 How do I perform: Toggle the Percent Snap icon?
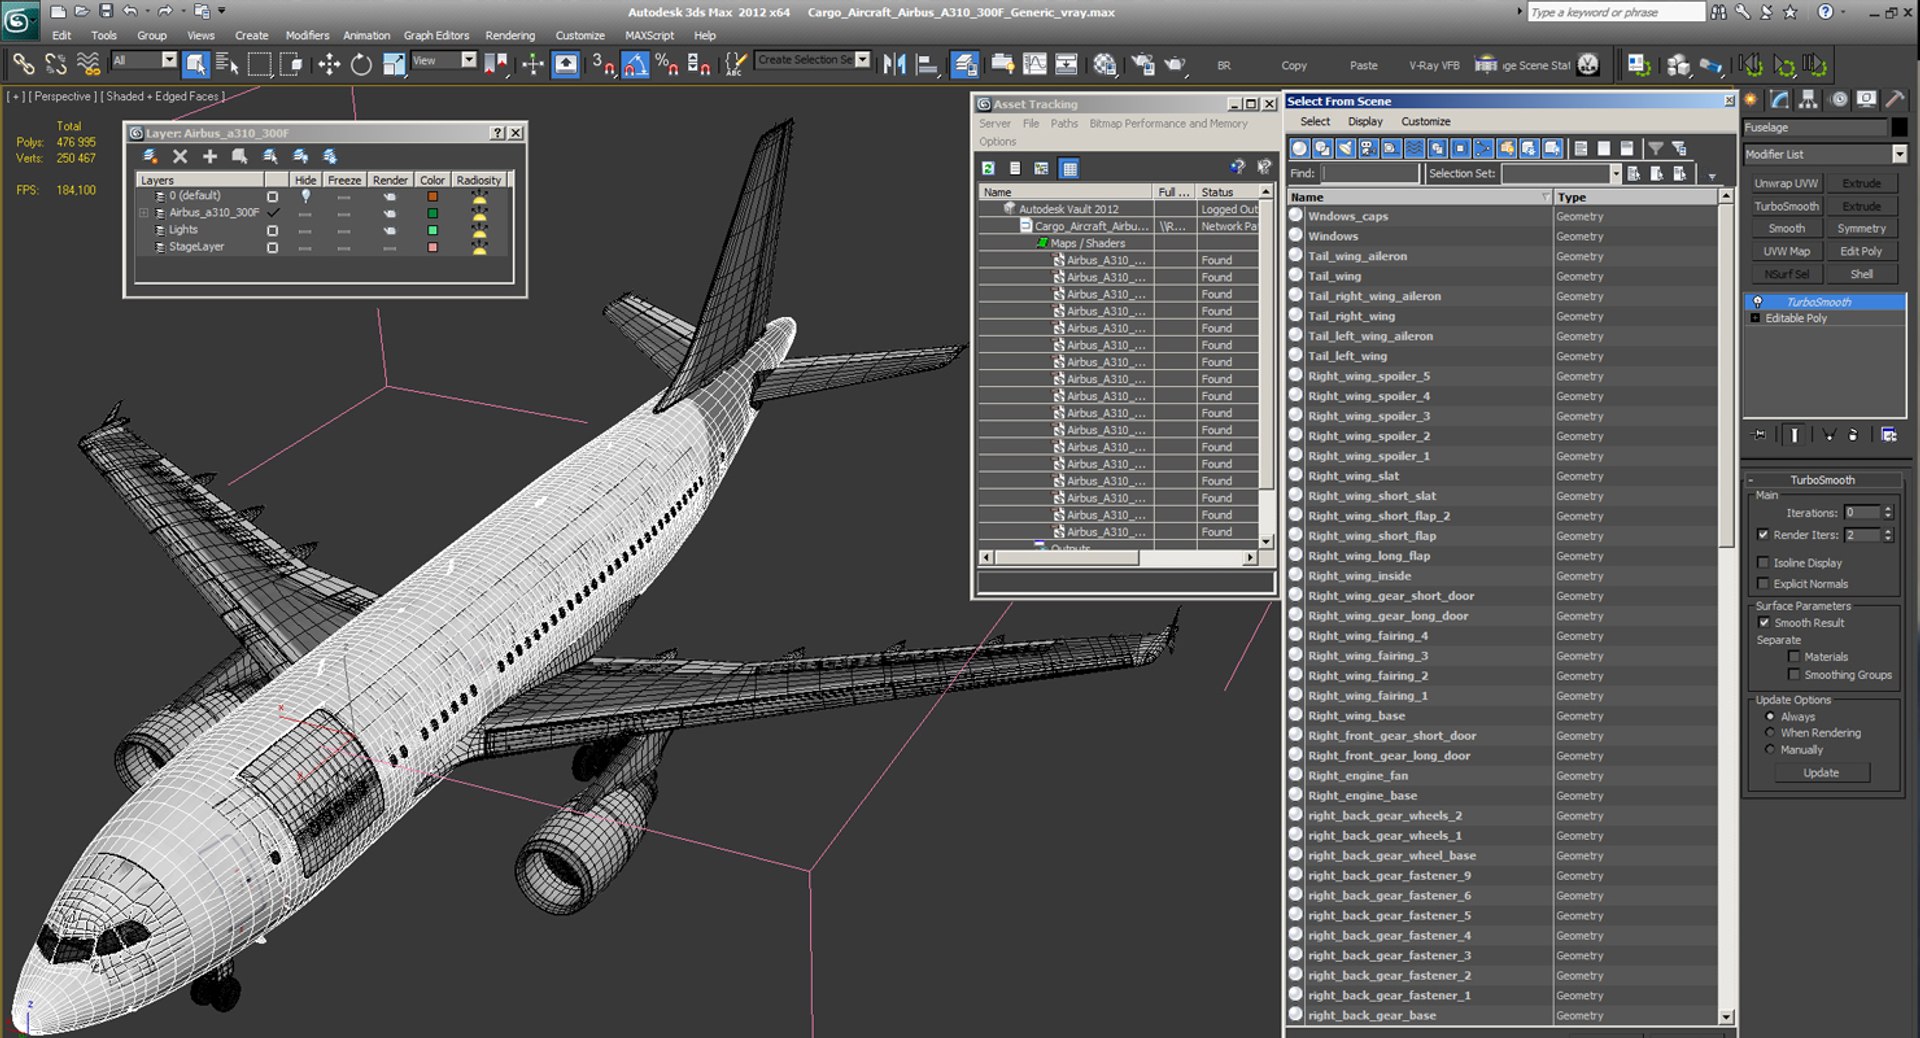click(x=667, y=65)
